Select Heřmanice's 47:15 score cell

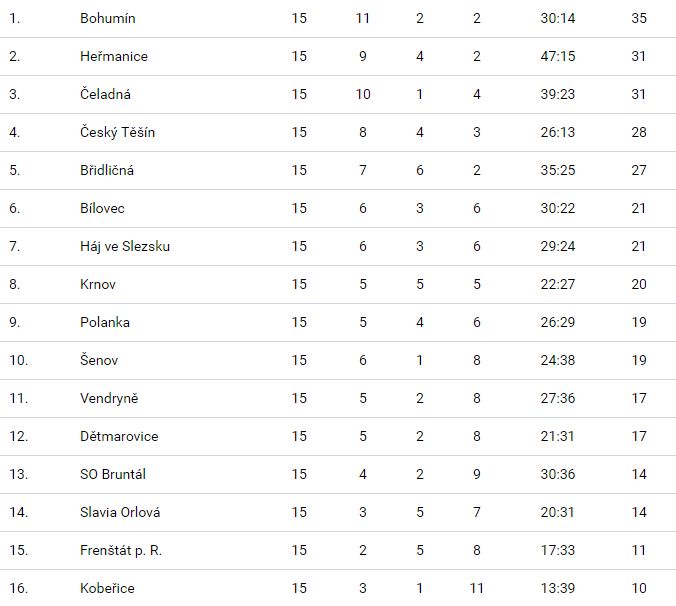pyautogui.click(x=555, y=57)
